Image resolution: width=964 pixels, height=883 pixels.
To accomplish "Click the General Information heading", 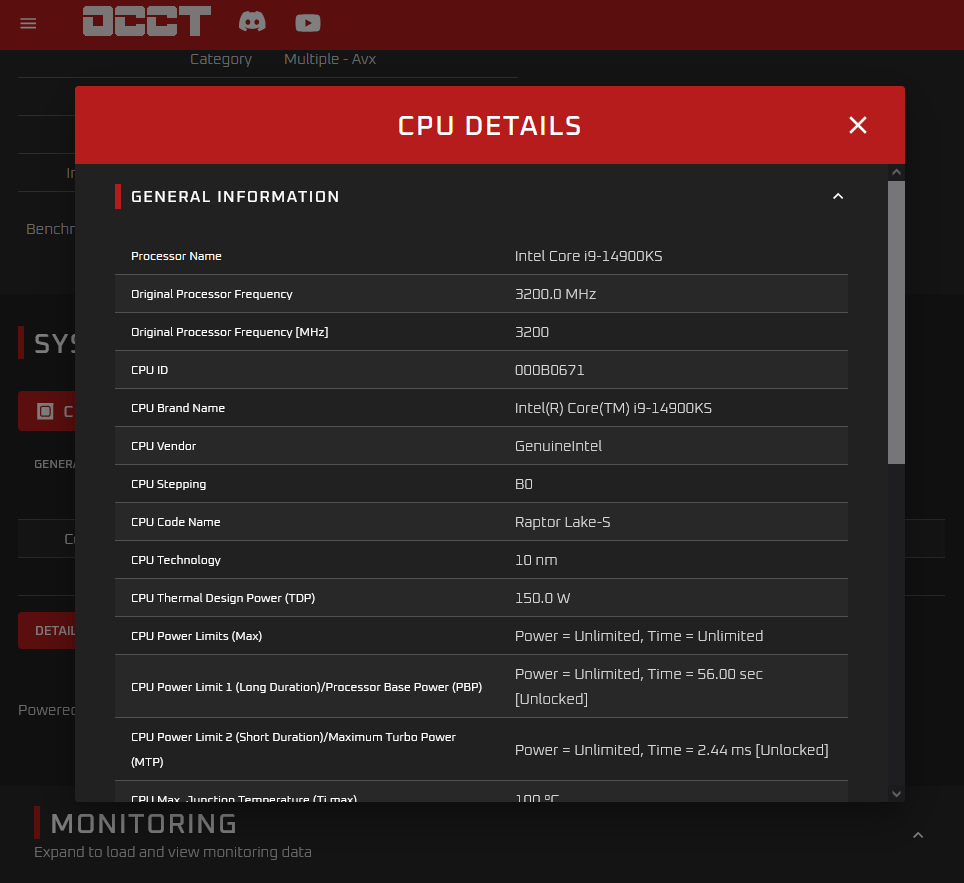I will pos(235,197).
